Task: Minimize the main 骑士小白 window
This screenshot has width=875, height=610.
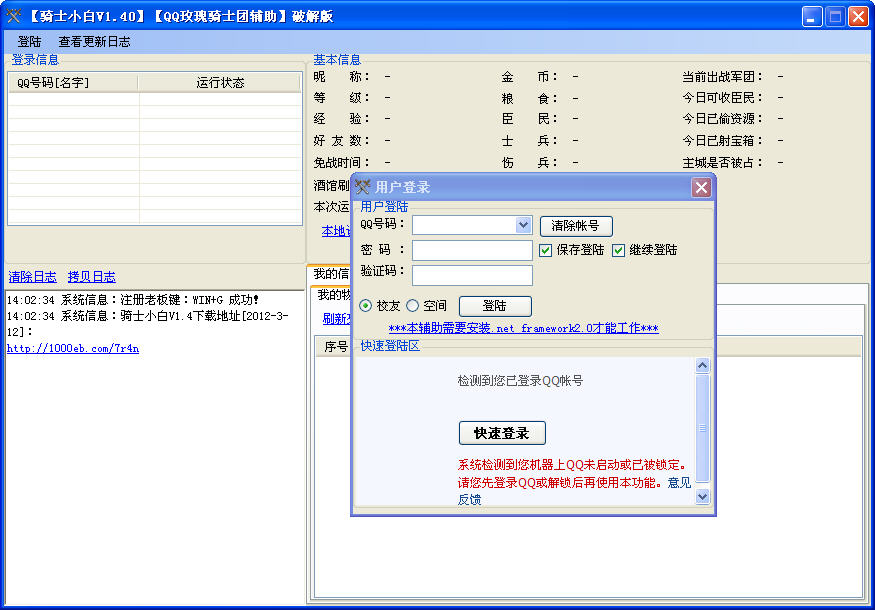Action: (812, 16)
